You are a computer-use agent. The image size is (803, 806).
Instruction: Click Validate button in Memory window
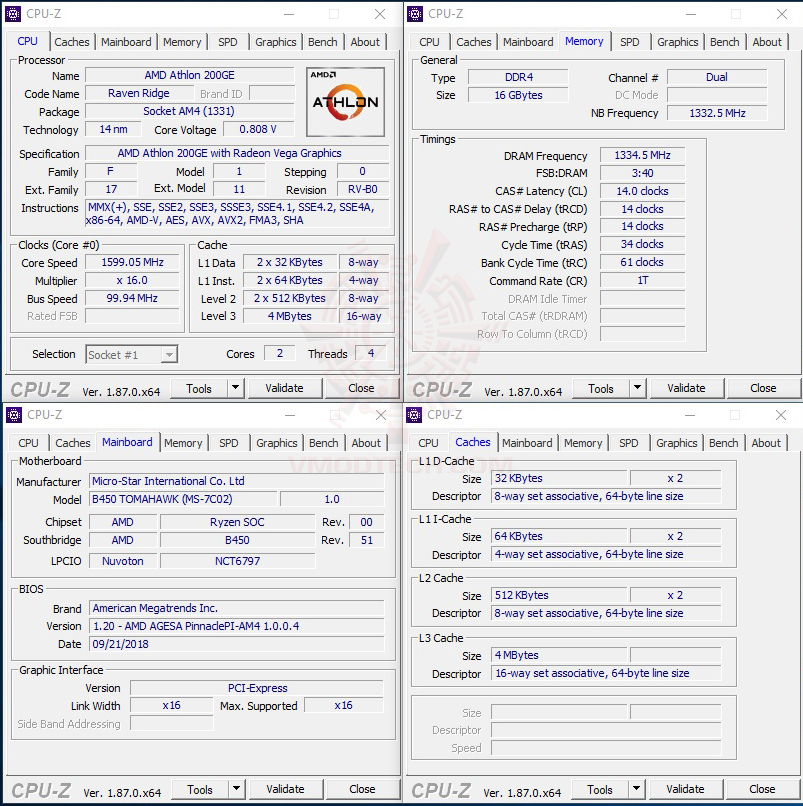686,388
